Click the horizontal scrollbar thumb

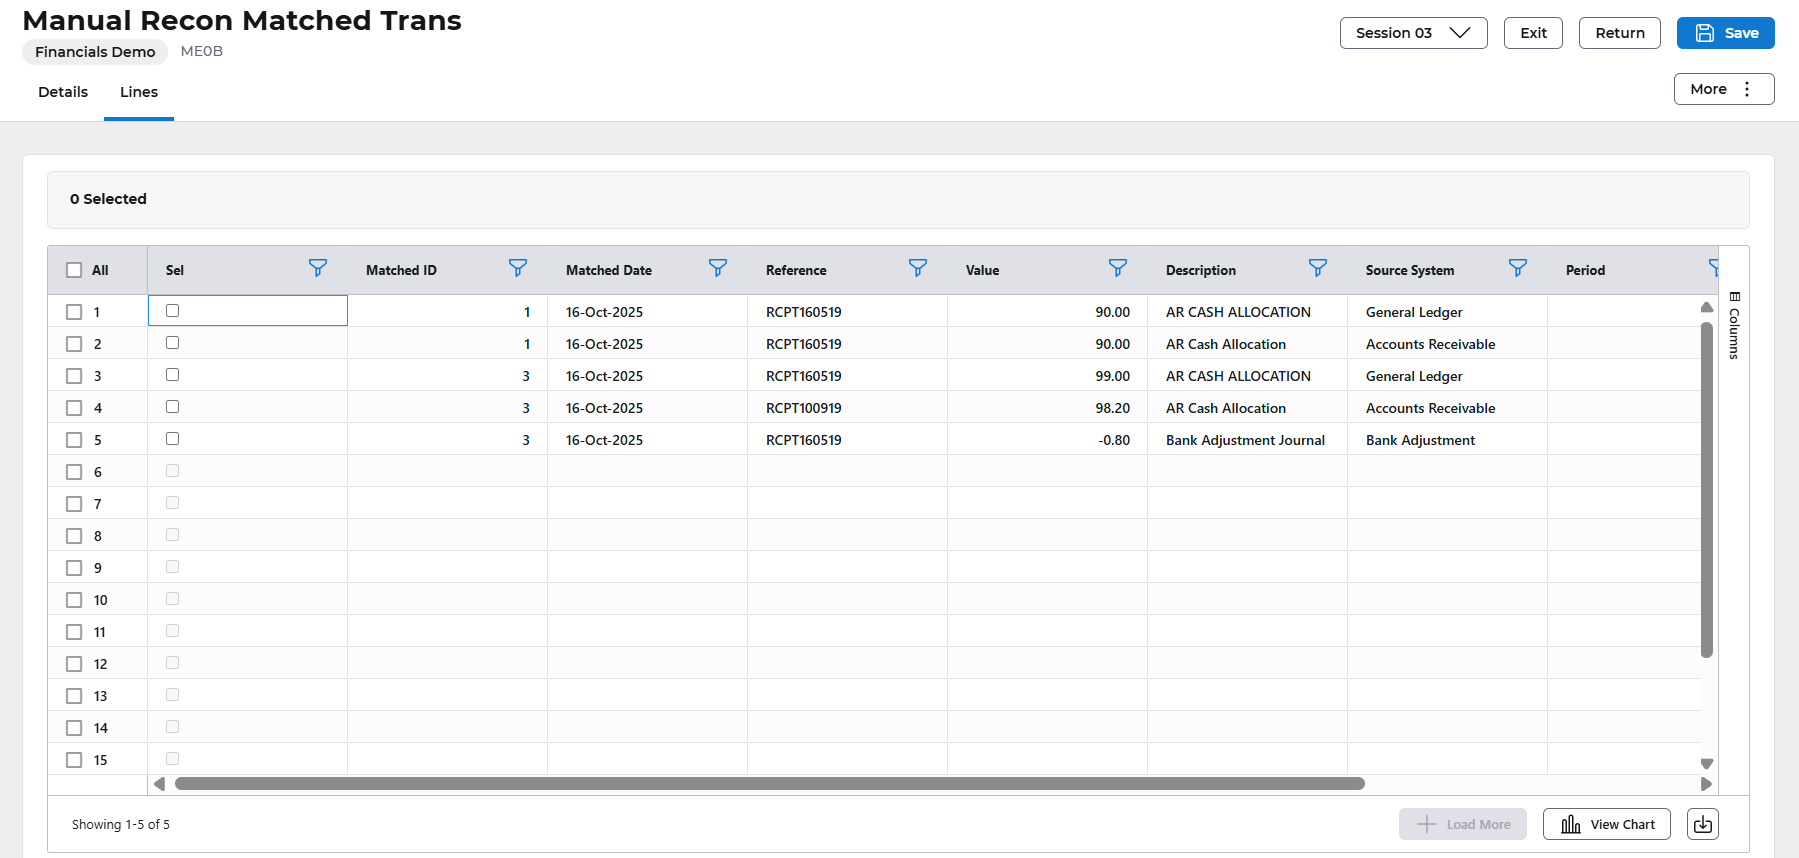coord(769,784)
